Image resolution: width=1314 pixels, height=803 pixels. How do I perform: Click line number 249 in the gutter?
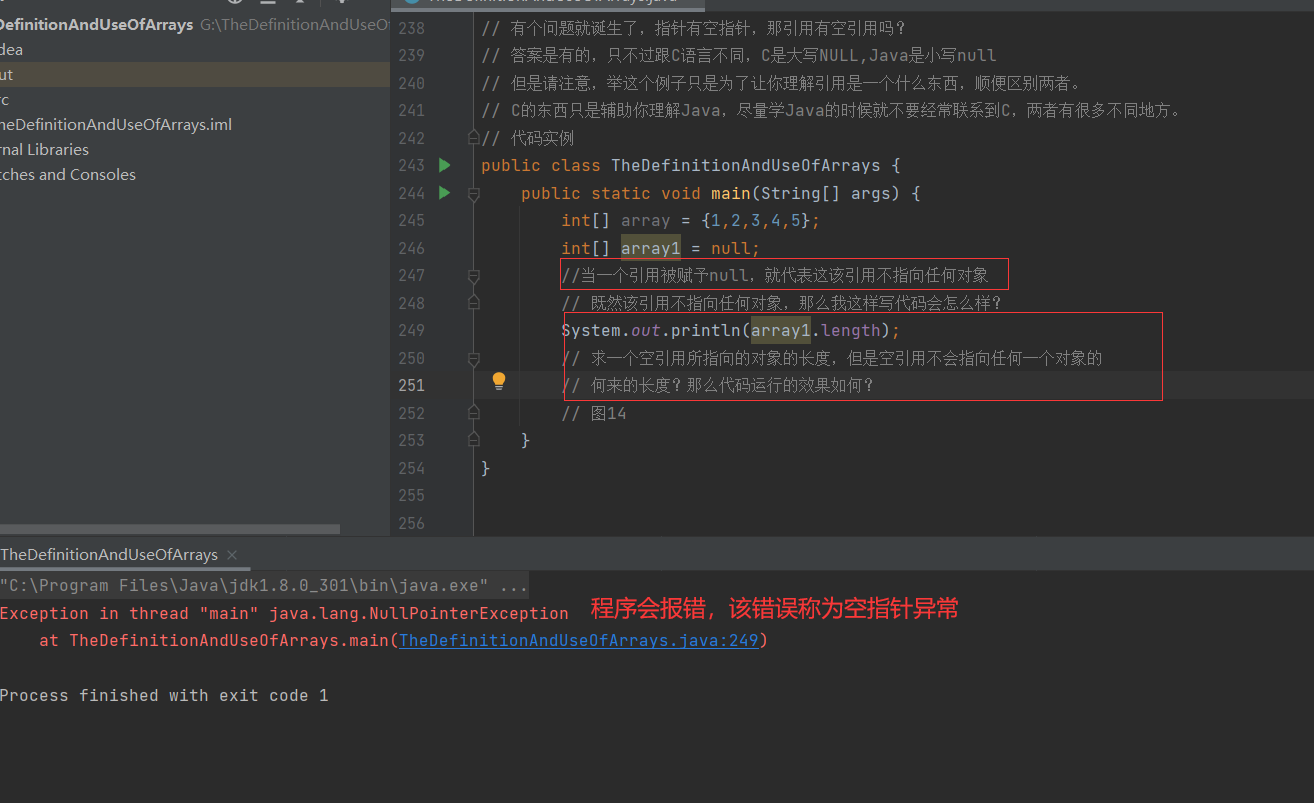click(x=411, y=330)
